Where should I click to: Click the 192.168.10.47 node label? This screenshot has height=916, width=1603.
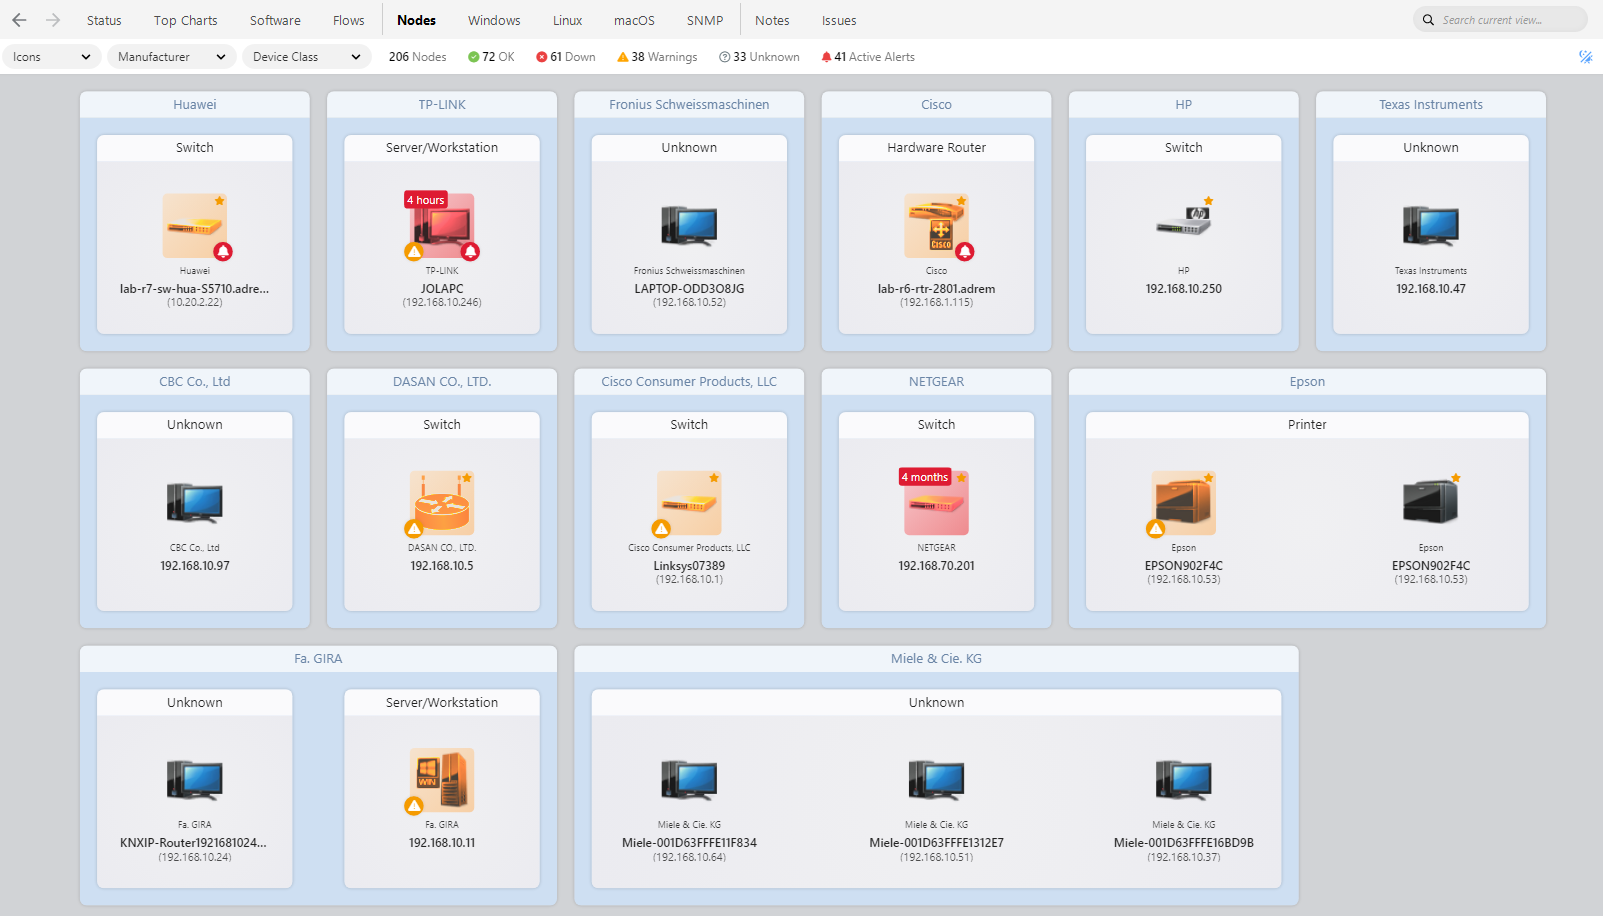1431,289
